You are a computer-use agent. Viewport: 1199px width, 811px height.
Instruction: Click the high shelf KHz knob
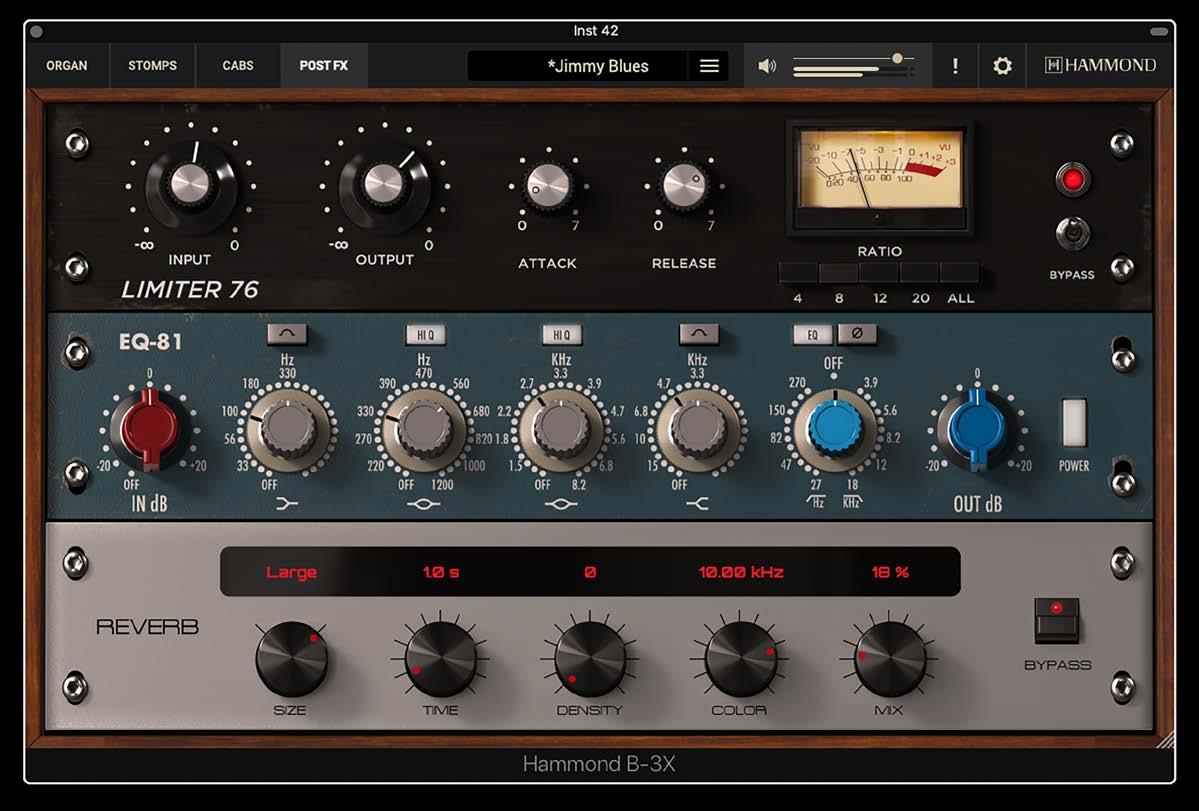(x=697, y=430)
